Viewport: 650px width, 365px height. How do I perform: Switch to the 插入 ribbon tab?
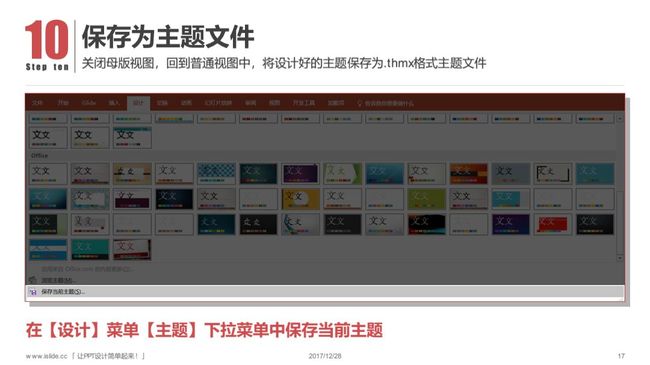(x=114, y=102)
